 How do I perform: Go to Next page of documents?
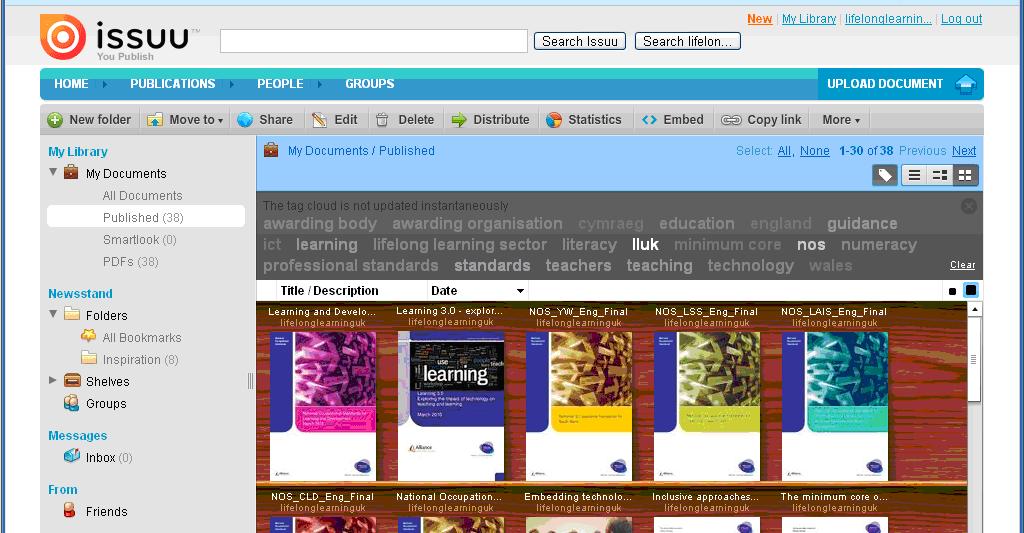[x=964, y=151]
